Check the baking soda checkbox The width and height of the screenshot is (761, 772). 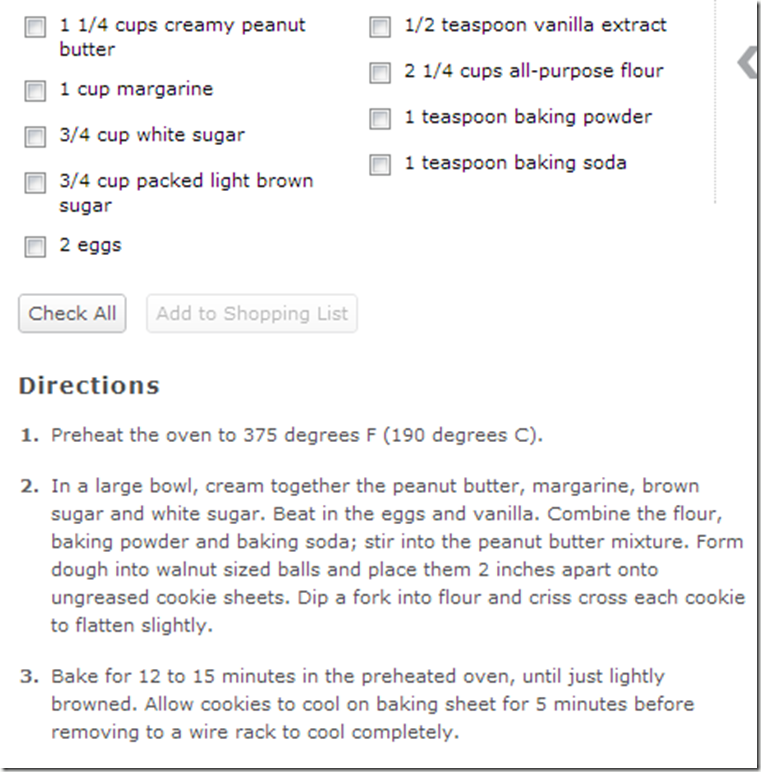(x=380, y=165)
